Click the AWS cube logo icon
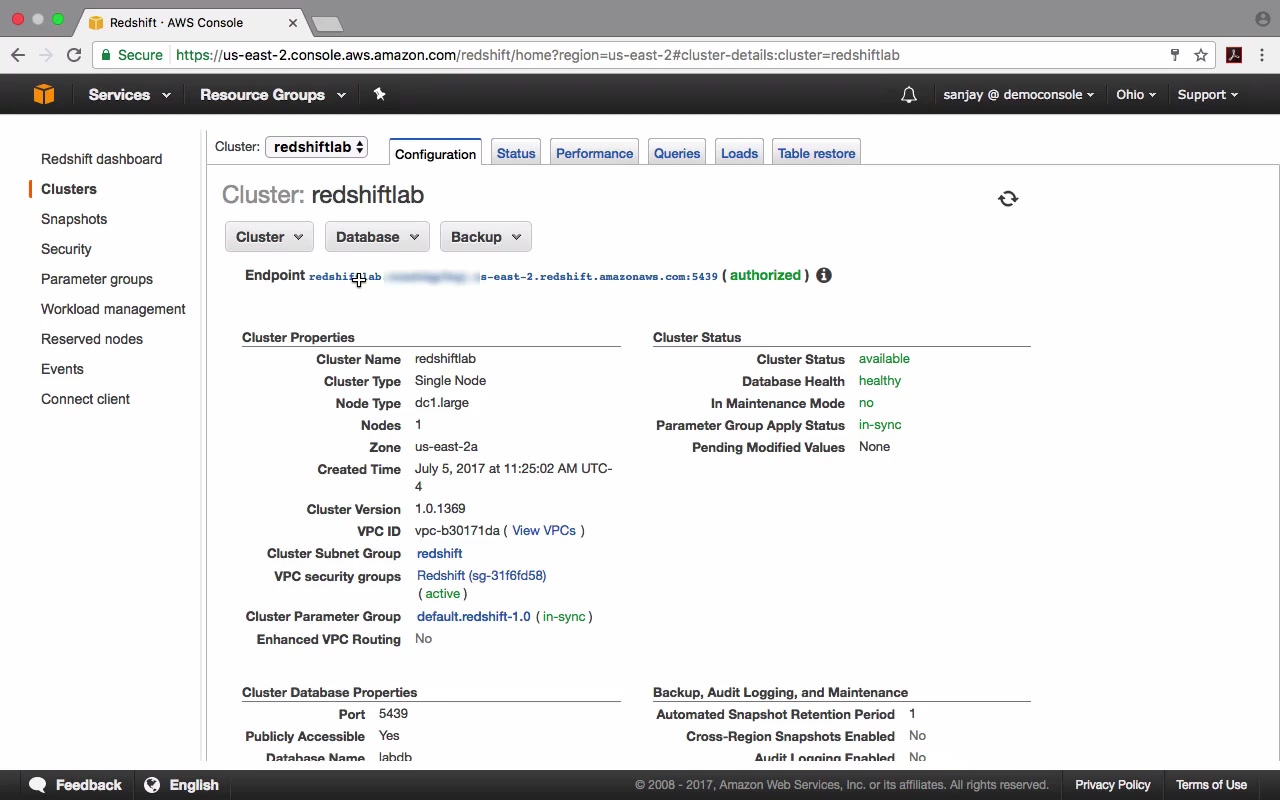This screenshot has width=1280, height=800. [44, 94]
